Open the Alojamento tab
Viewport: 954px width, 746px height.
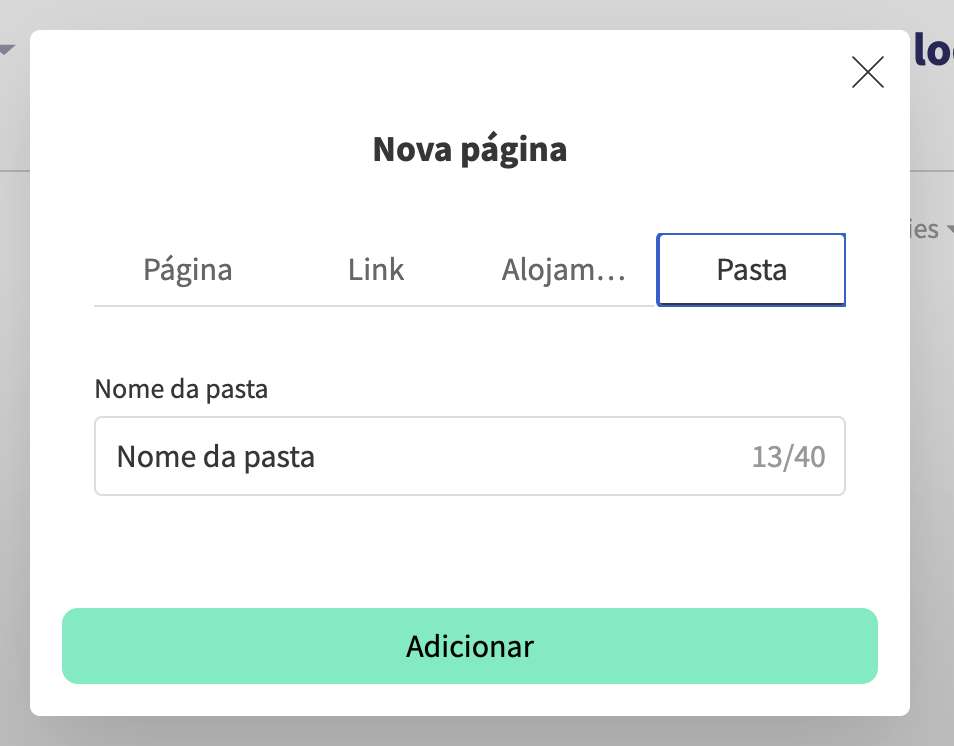point(563,269)
